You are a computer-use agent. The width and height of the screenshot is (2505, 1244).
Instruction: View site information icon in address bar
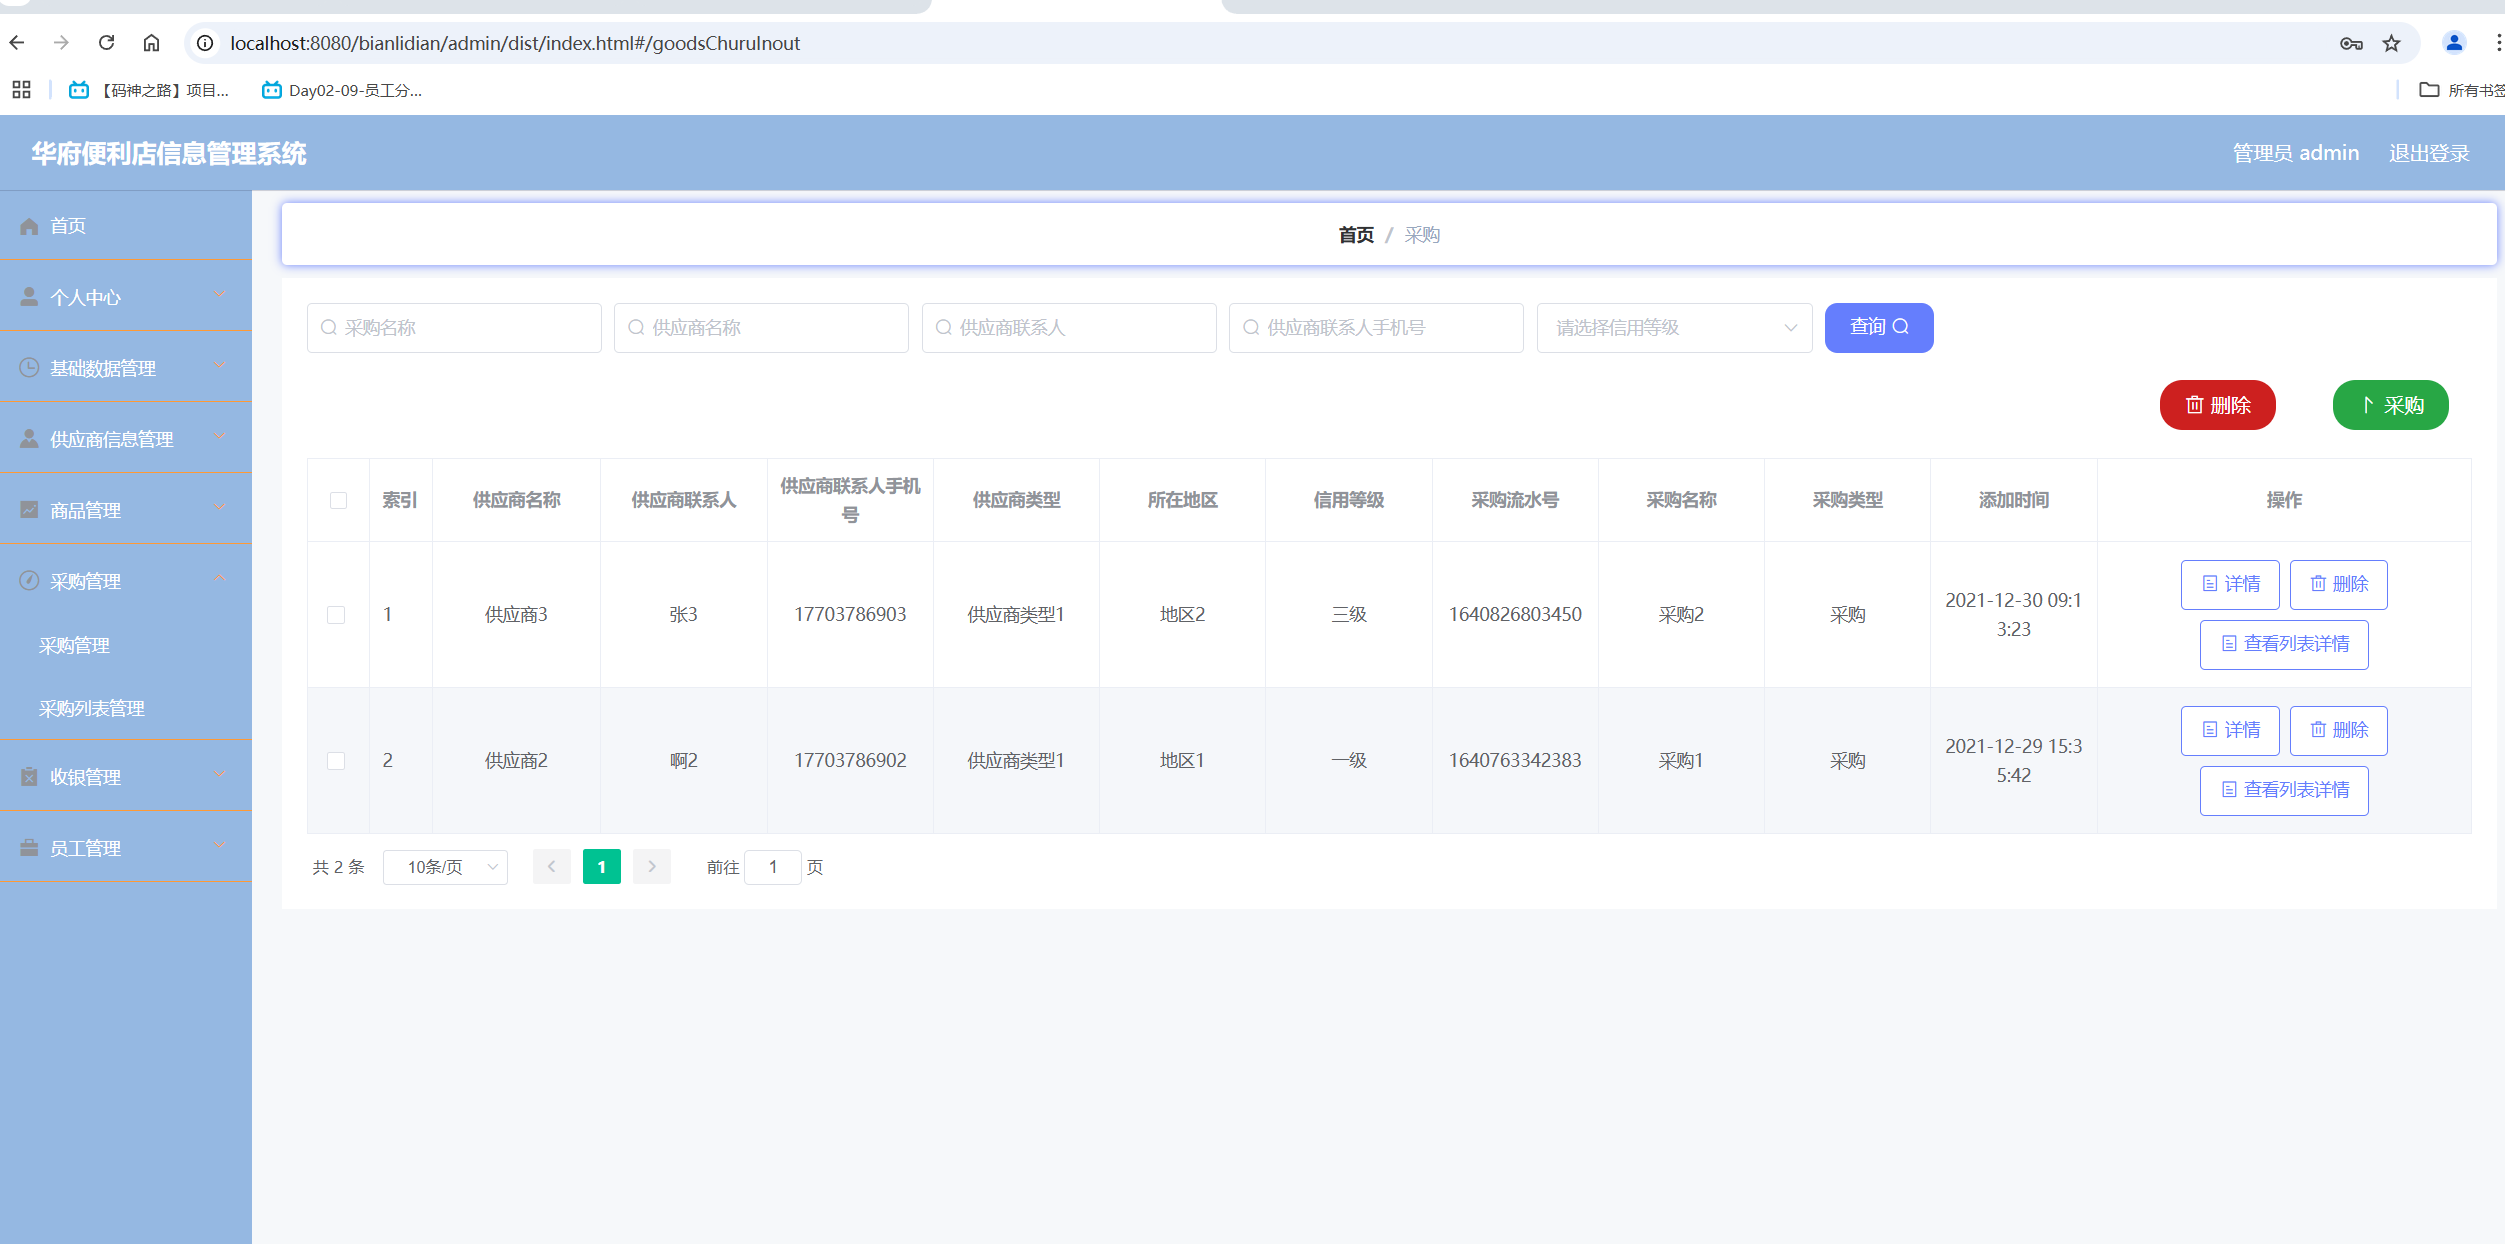coord(205,43)
